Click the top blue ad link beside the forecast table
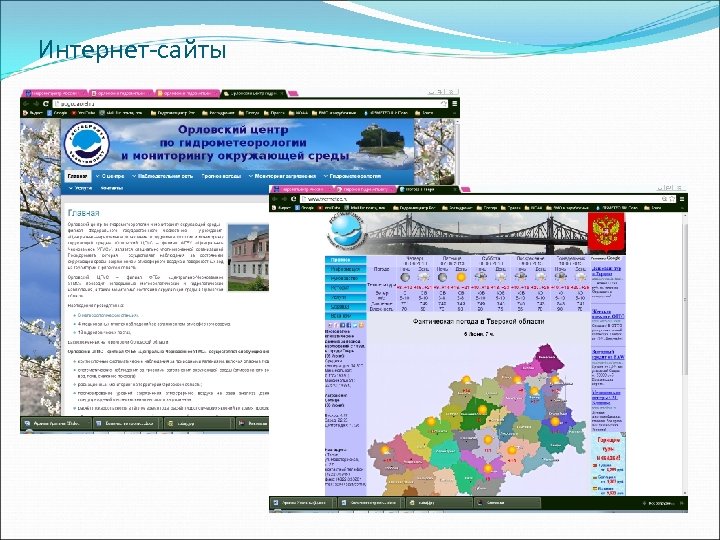This screenshot has width=720, height=540. tap(606, 271)
